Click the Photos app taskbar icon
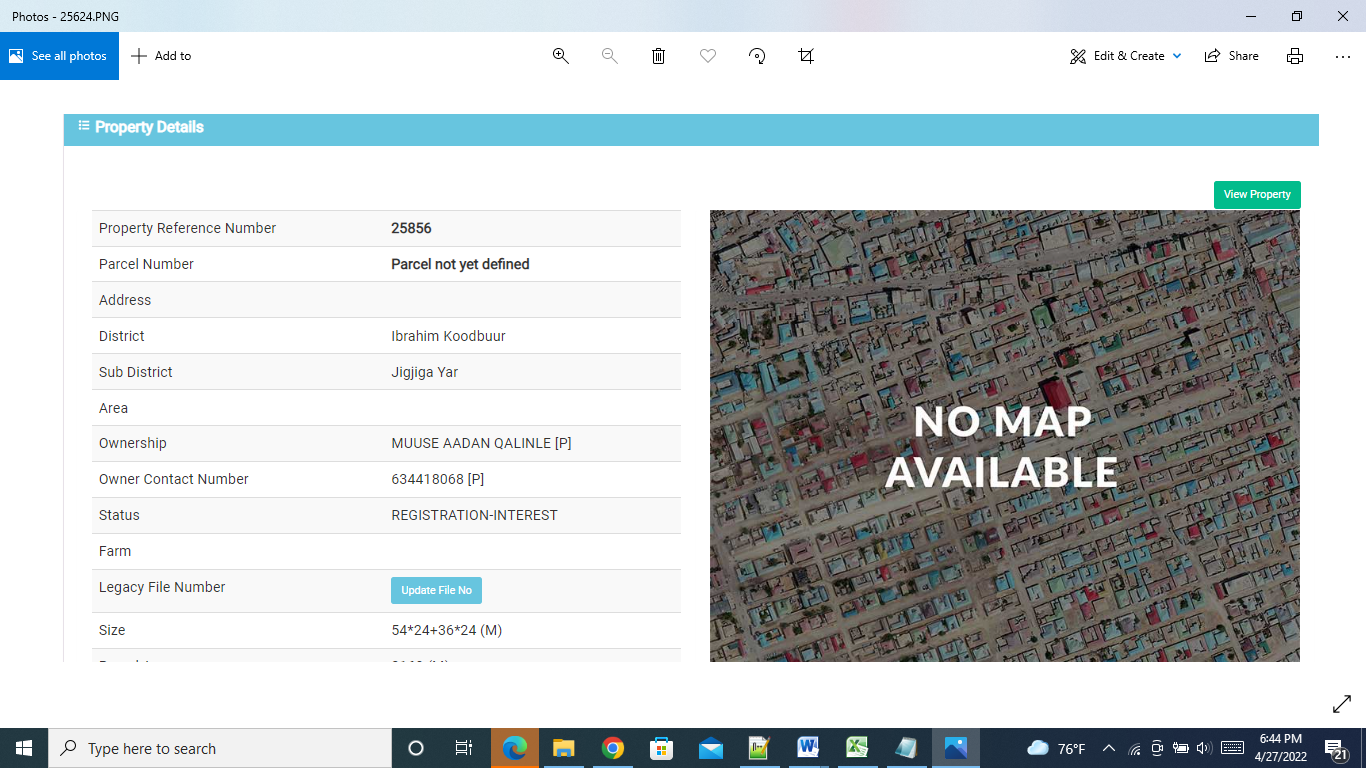Viewport: 1366px width, 768px height. click(x=956, y=748)
